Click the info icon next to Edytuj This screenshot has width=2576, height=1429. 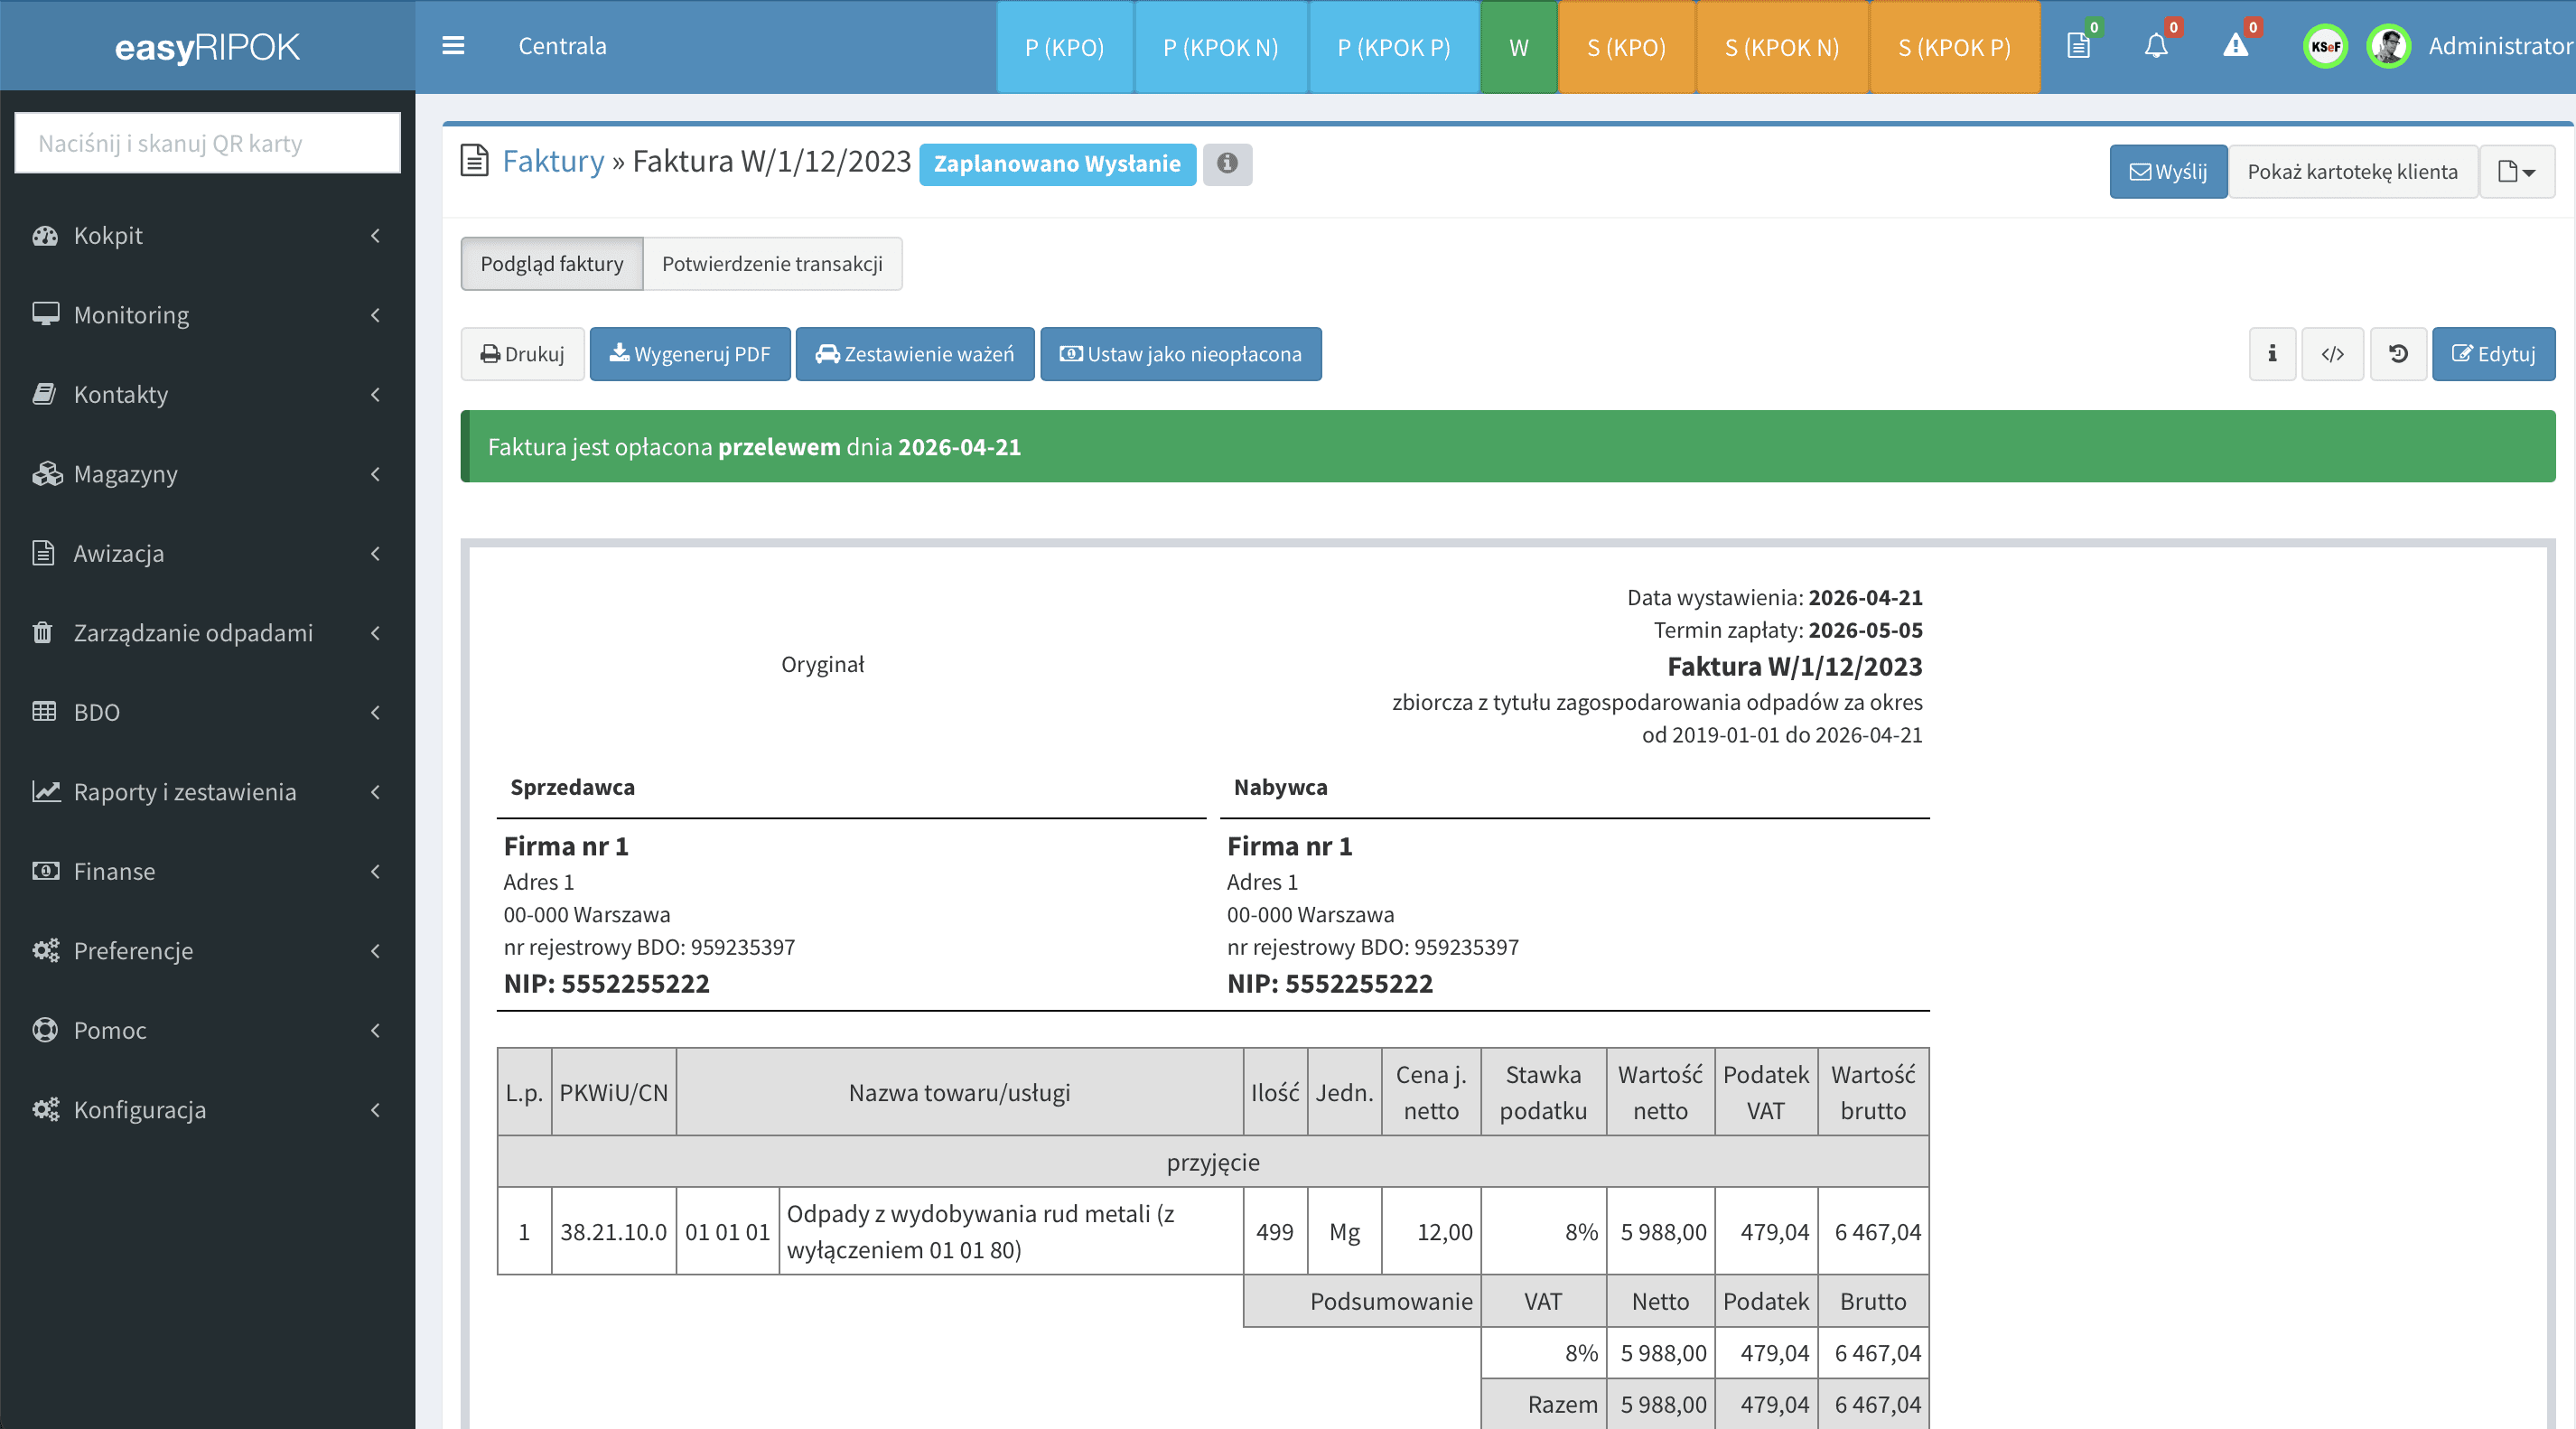point(2272,353)
